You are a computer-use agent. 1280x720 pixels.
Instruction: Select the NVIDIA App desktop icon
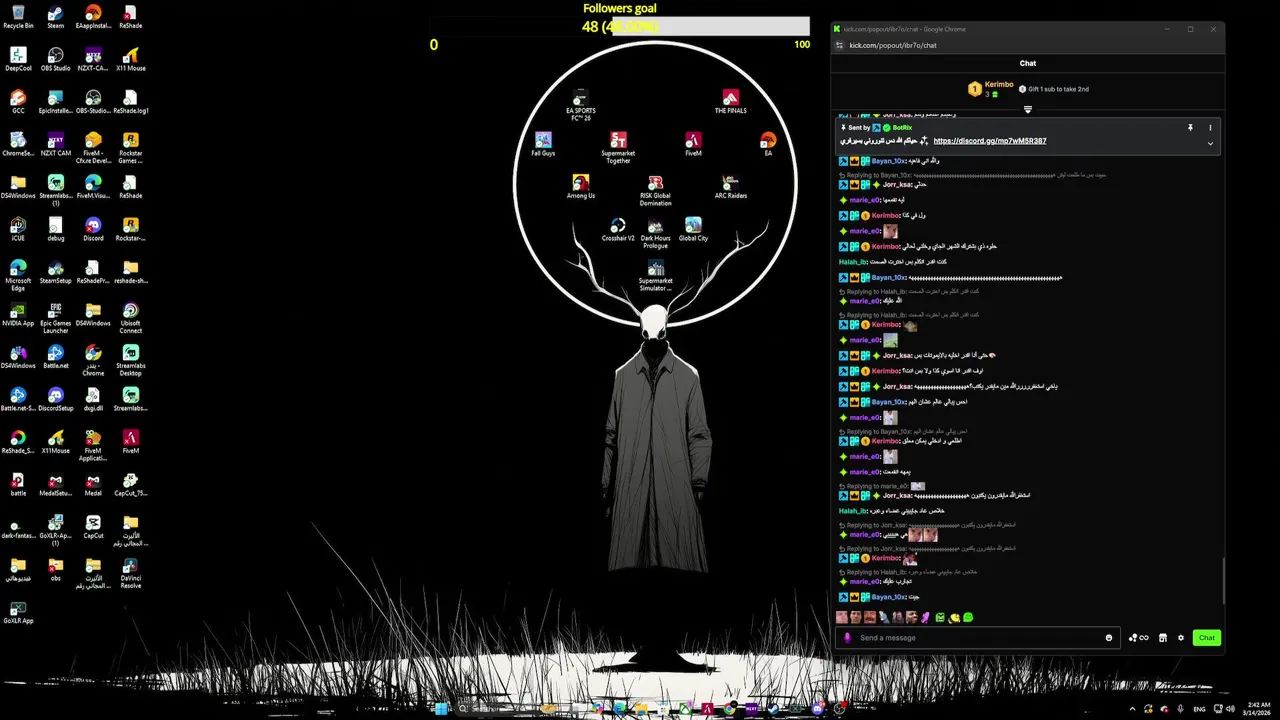pos(18,314)
